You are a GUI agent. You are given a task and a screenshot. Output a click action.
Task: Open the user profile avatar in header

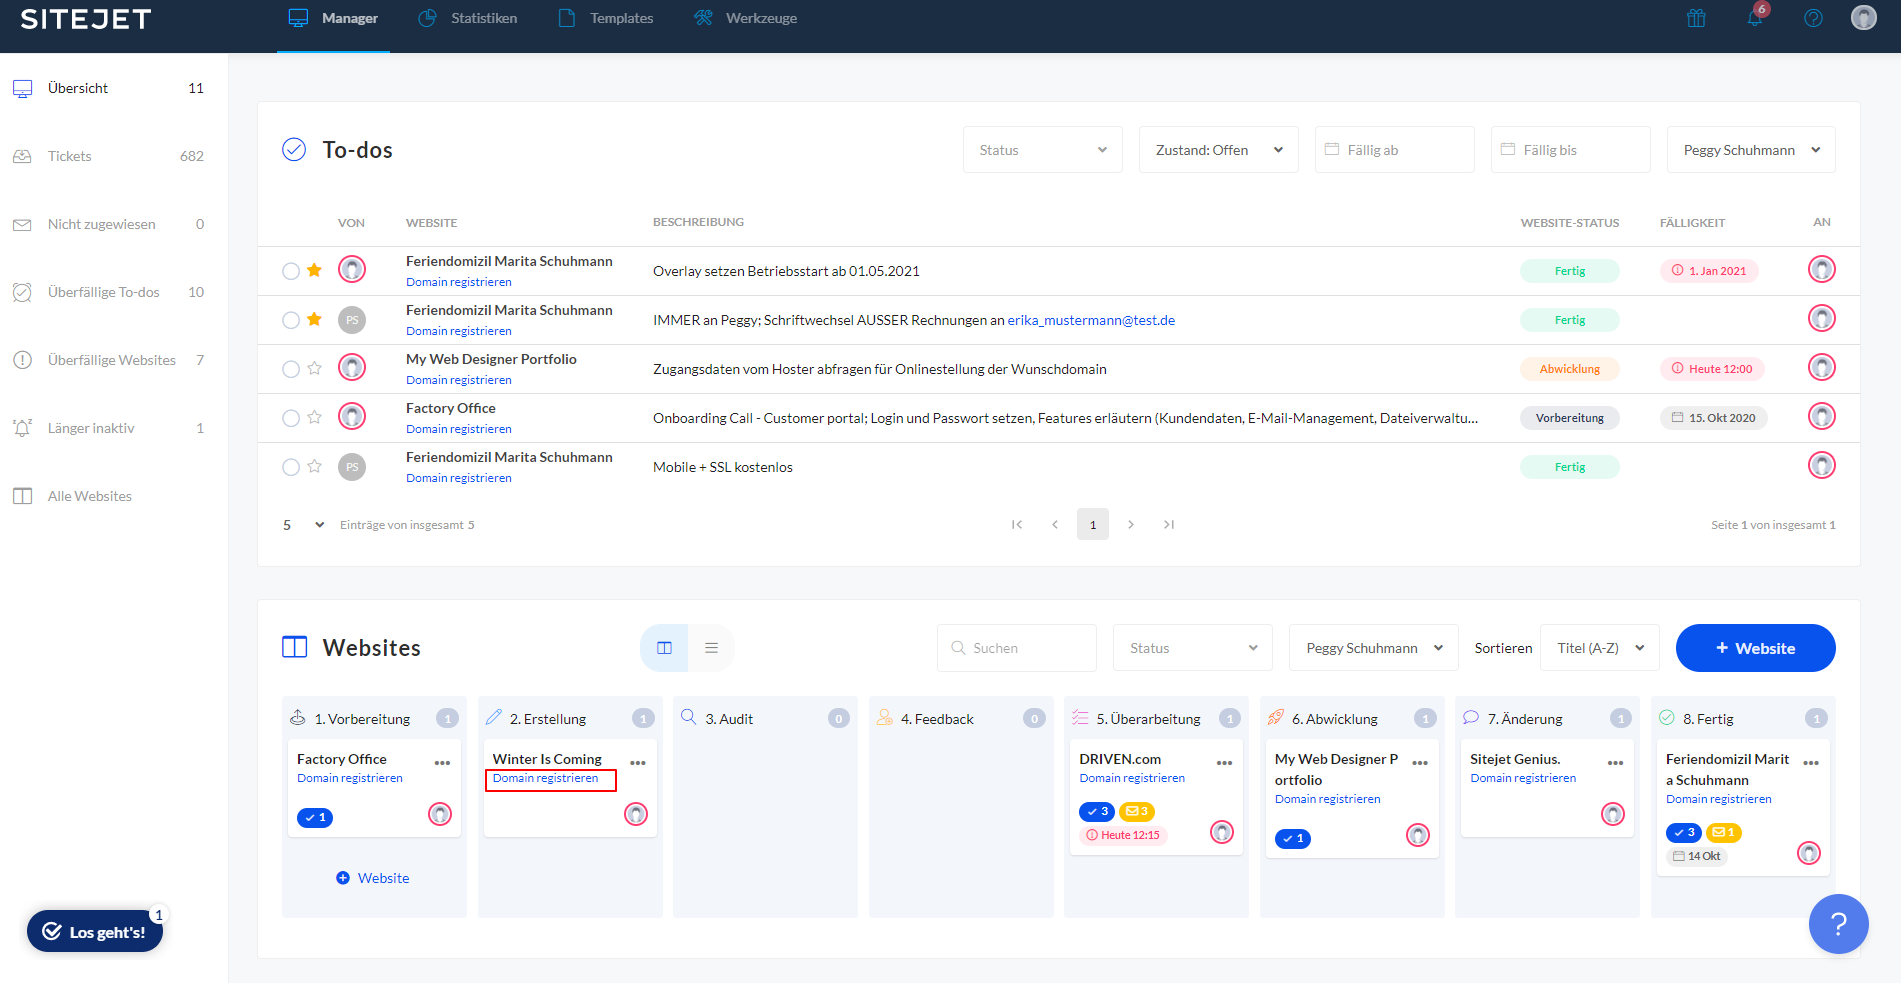point(1863,18)
